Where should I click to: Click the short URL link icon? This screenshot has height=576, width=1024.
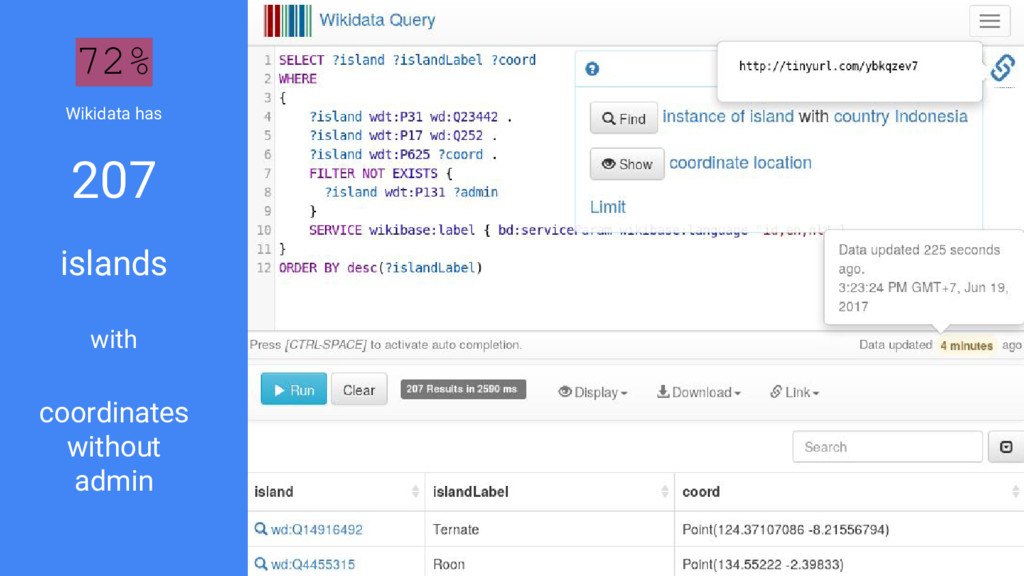[1002, 68]
